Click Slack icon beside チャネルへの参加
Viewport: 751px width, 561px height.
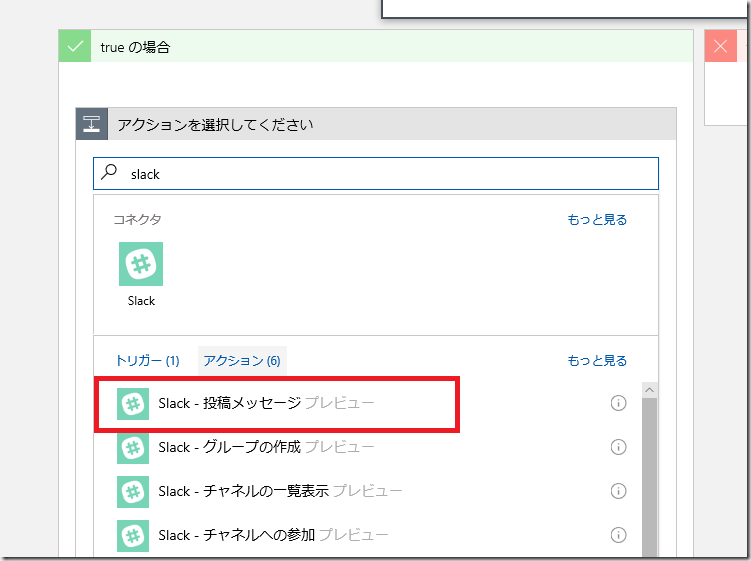(133, 536)
